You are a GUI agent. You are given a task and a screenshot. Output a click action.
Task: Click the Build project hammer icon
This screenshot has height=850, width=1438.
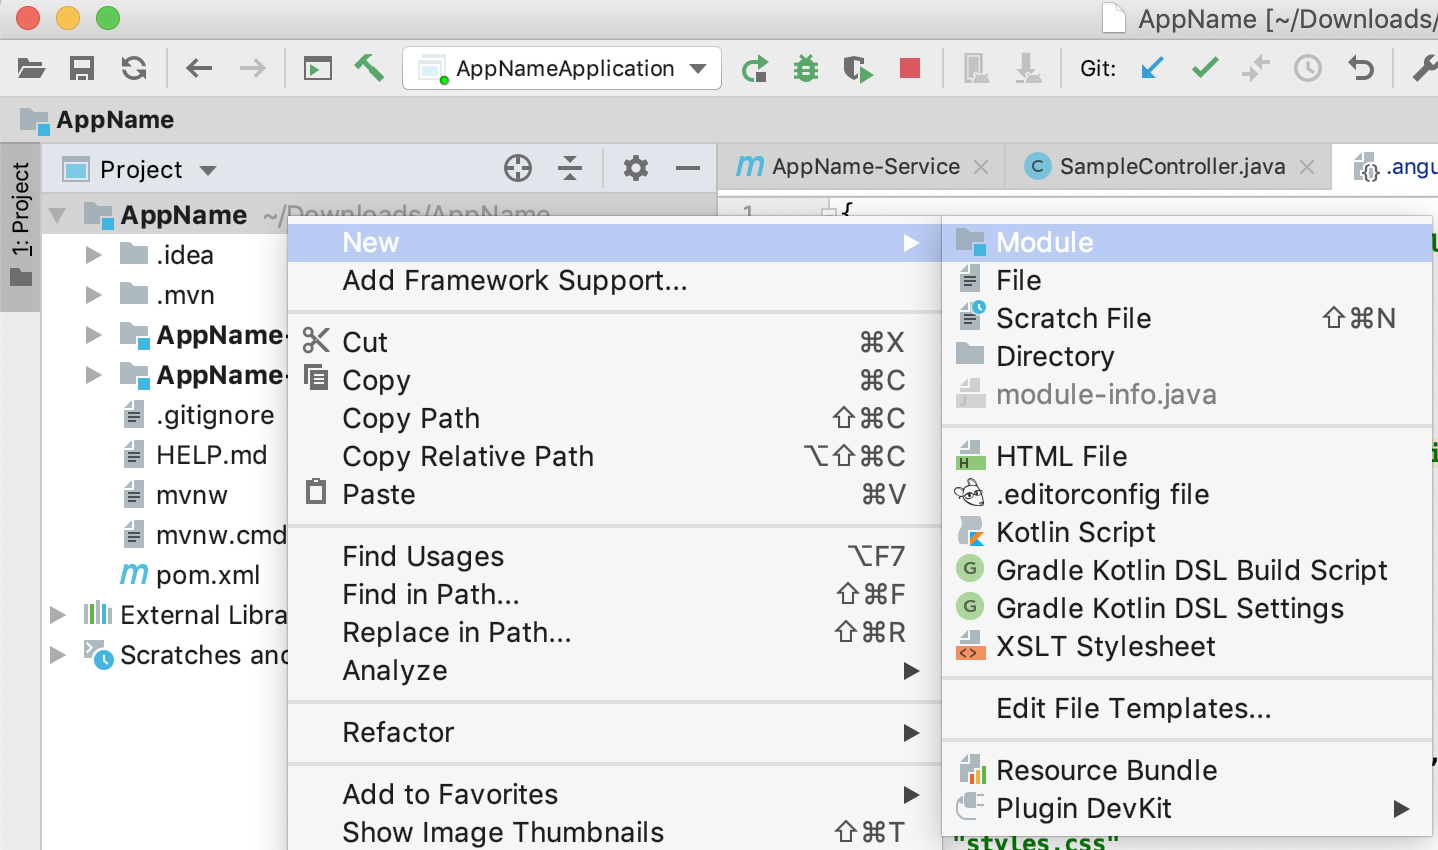(369, 68)
